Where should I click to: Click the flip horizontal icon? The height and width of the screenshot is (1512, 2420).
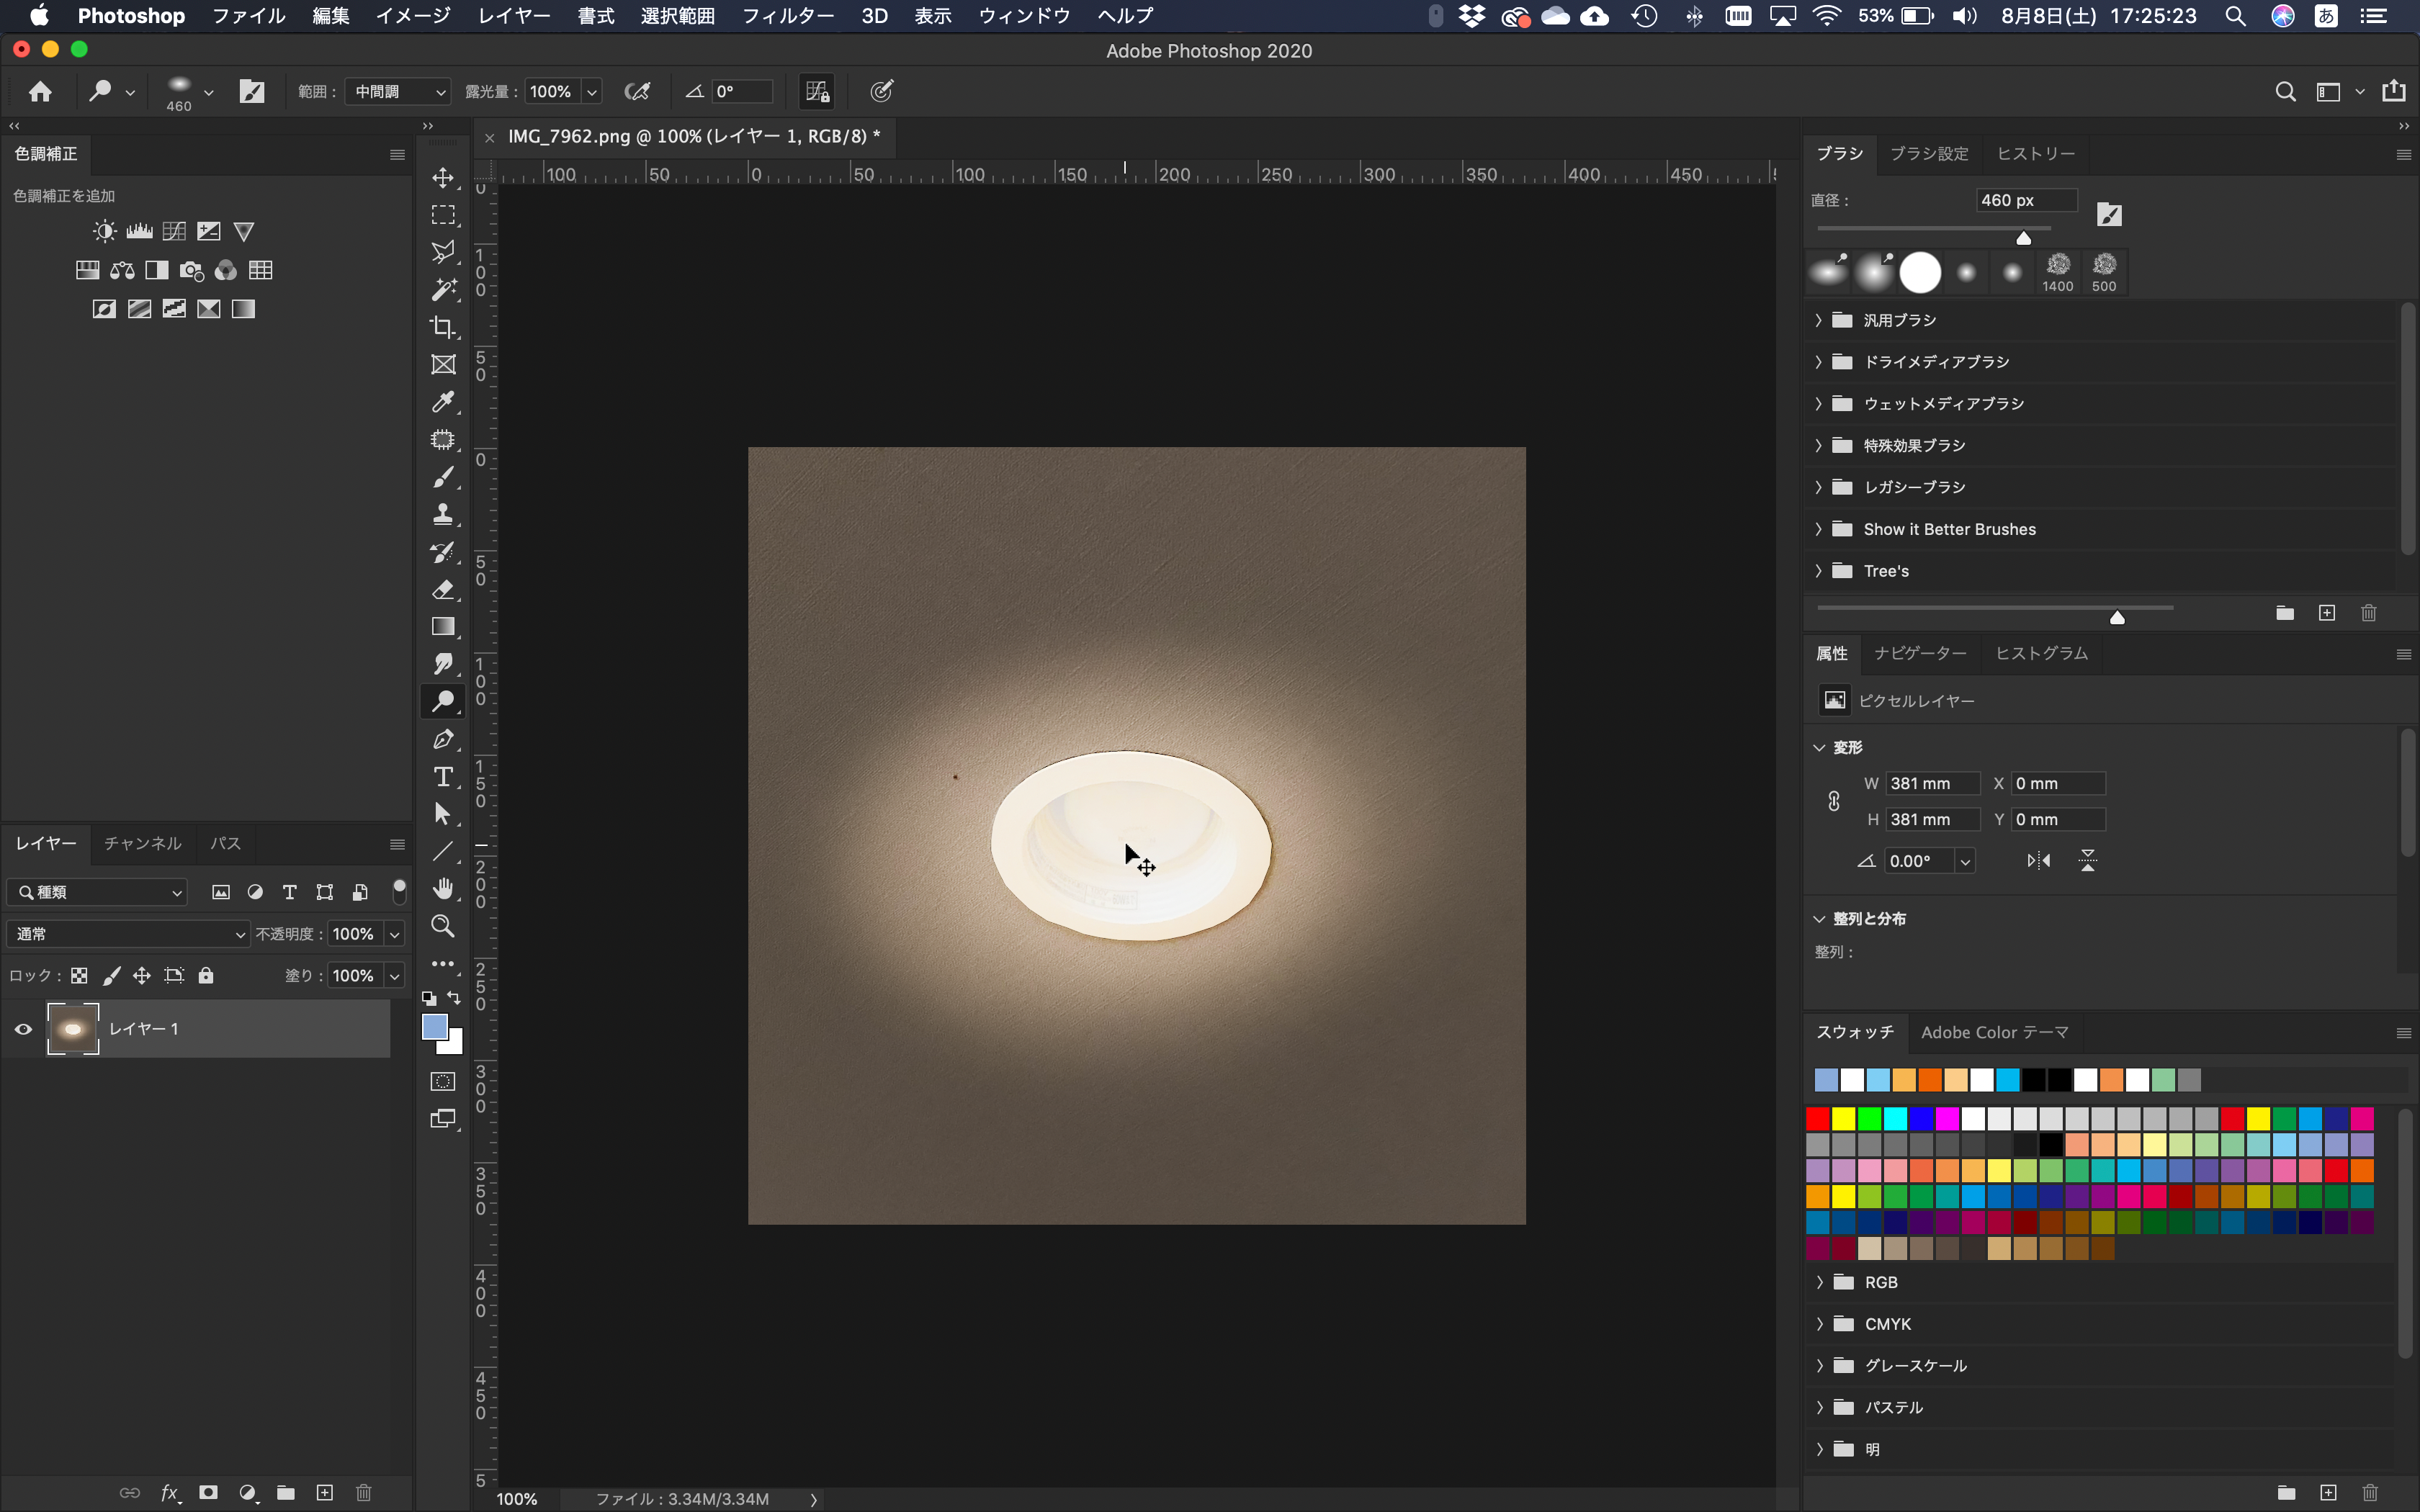coord(2038,861)
